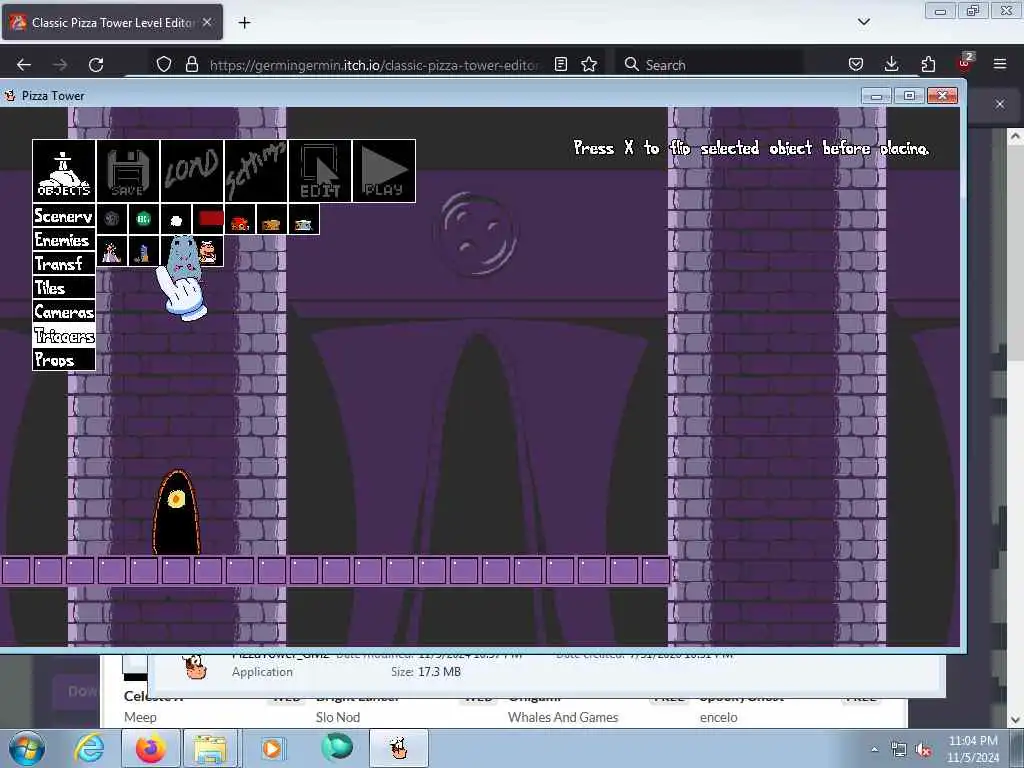Open the Objects panel icon
Image resolution: width=1024 pixels, height=768 pixels.
click(64, 171)
